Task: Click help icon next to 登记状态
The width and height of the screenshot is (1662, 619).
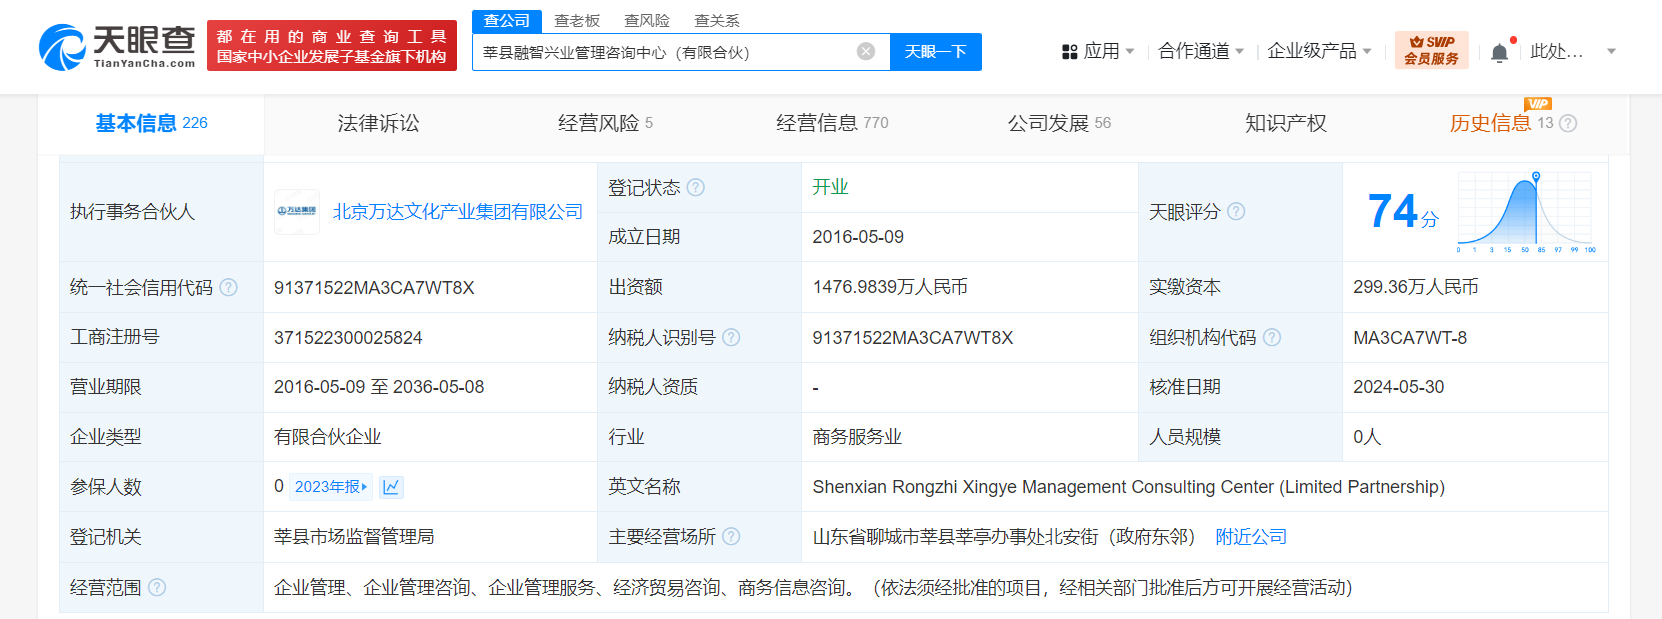Action: (x=696, y=188)
